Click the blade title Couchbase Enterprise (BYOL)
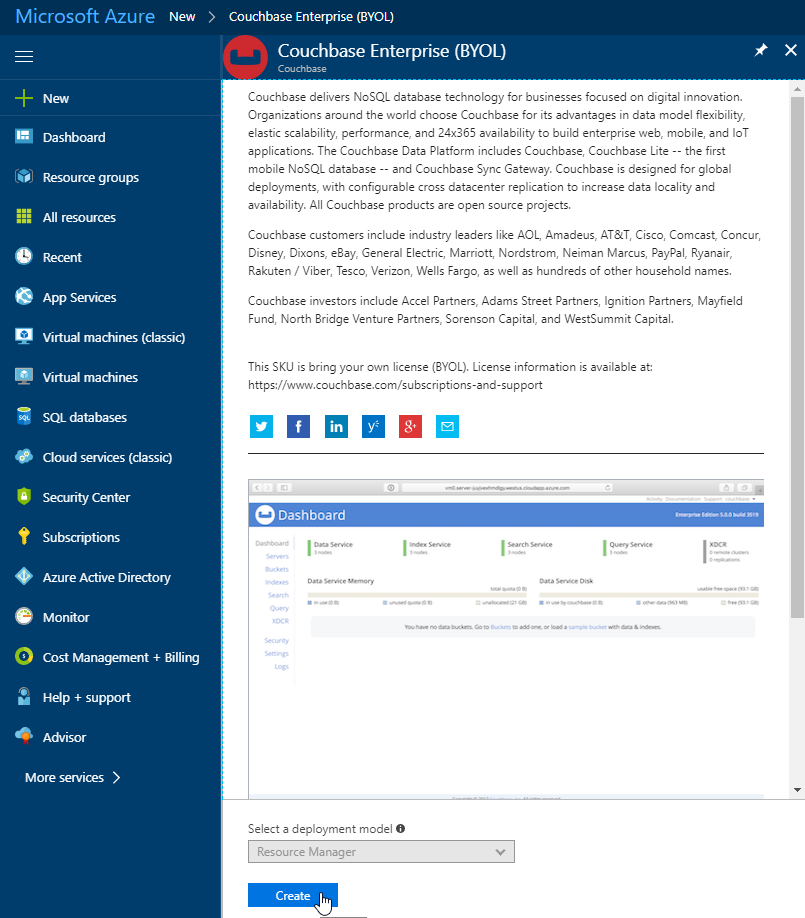 (x=392, y=51)
